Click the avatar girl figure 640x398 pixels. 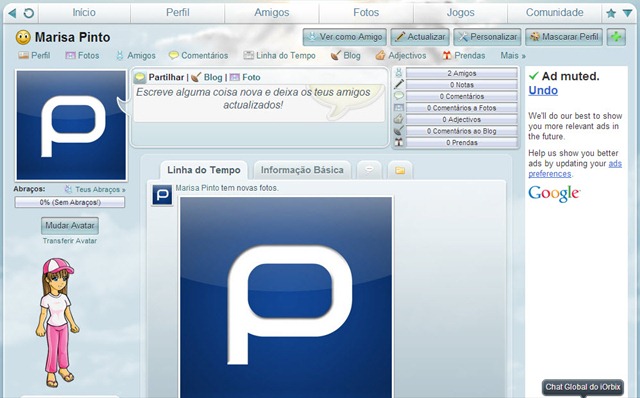[x=57, y=322]
